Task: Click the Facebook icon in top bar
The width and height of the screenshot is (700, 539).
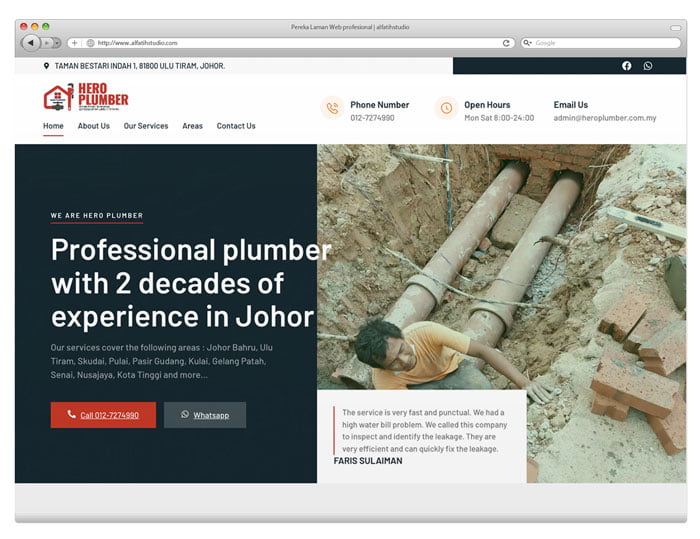Action: pyautogui.click(x=627, y=66)
